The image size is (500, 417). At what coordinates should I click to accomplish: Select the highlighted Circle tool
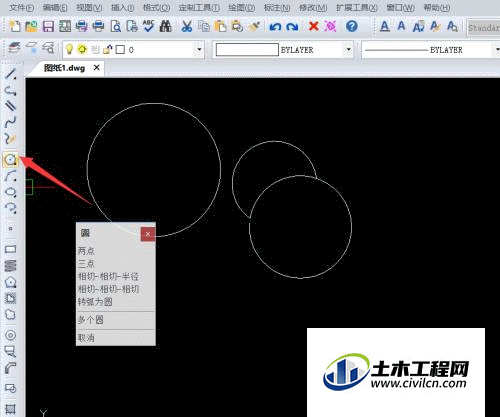[11, 160]
